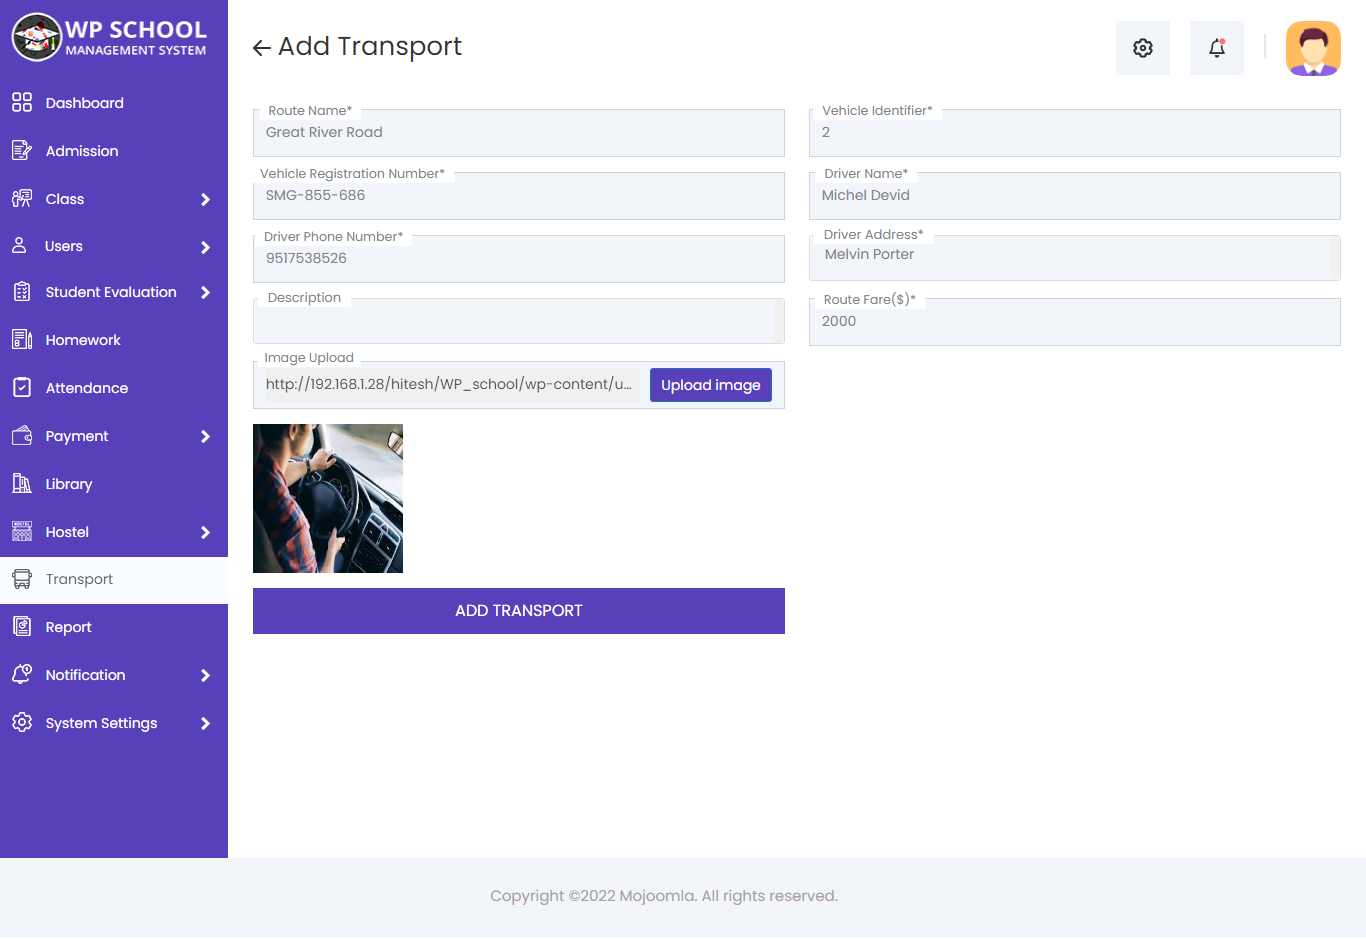Viewport: 1366px width, 939px height.
Task: Go back using the left arrow
Action: (262, 47)
